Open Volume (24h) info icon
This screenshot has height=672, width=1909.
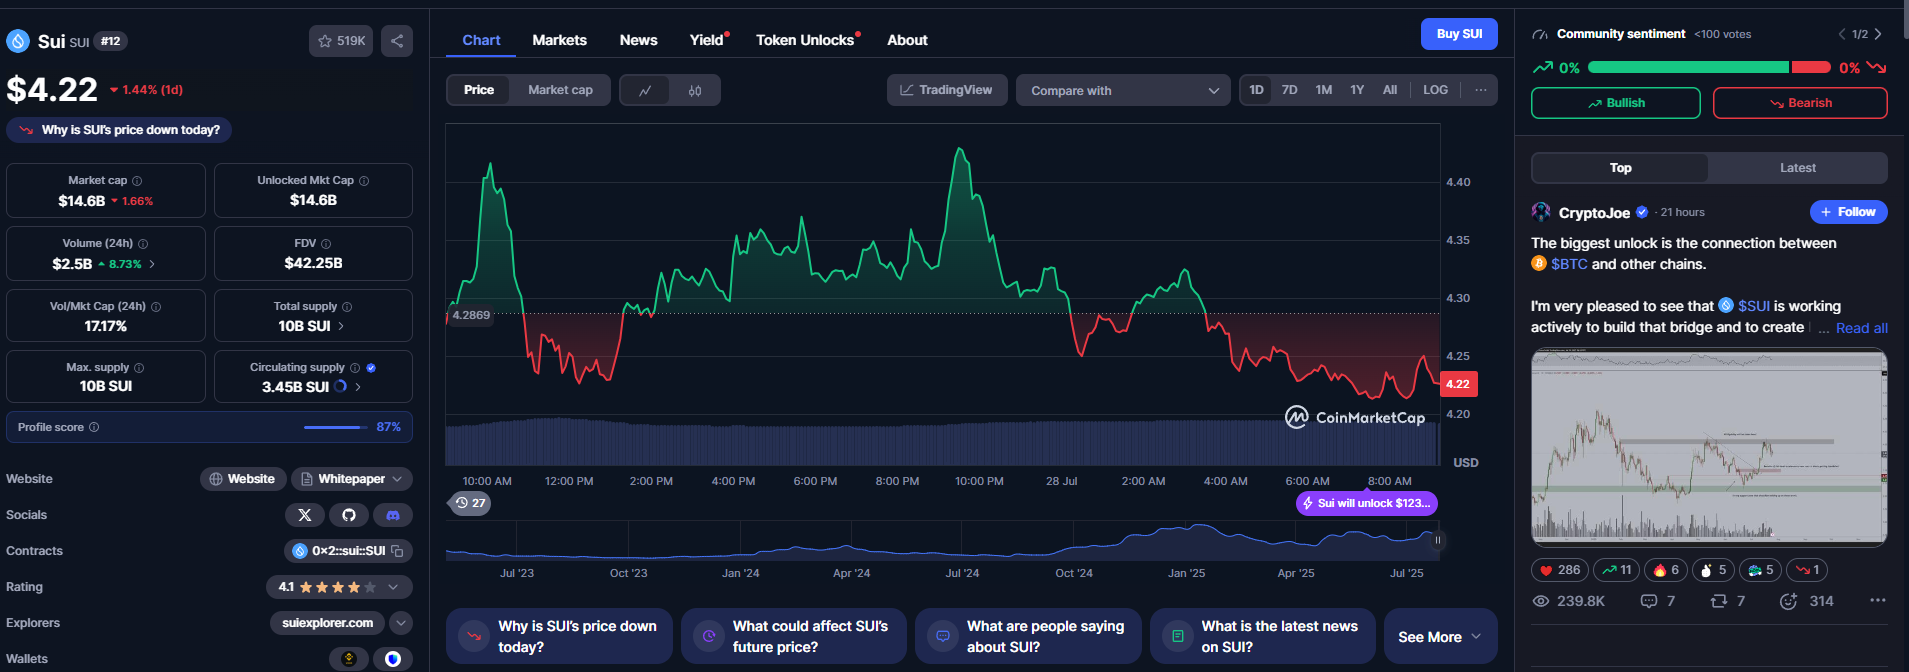pyautogui.click(x=143, y=244)
